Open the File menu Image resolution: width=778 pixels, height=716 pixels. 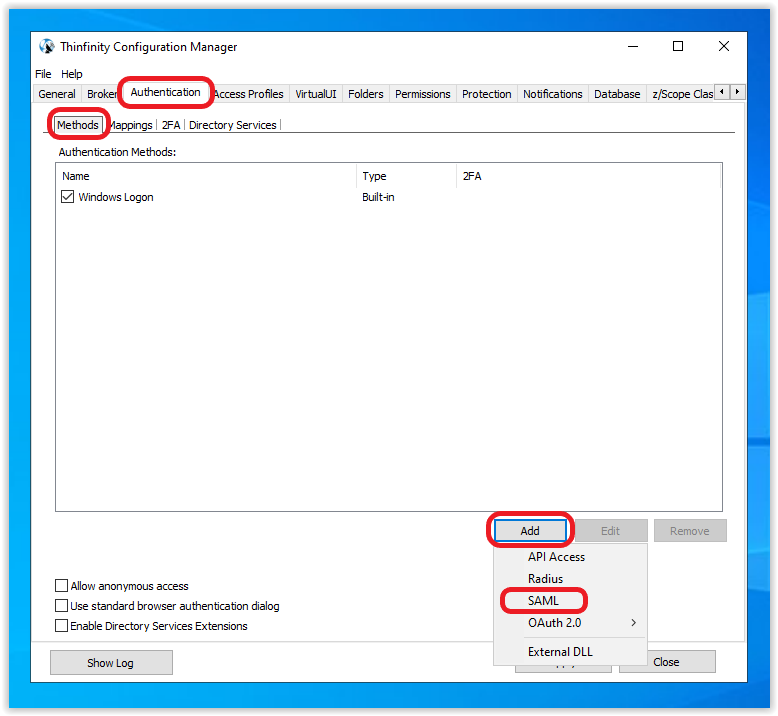(43, 74)
